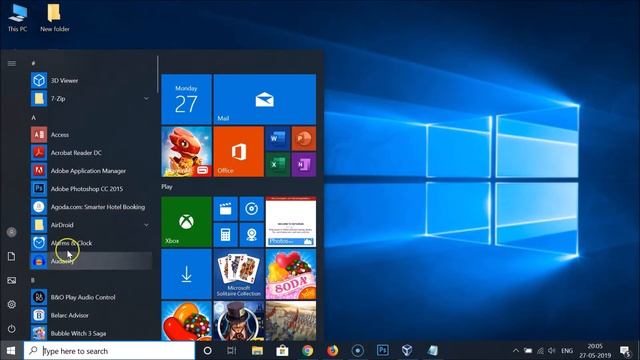
Task: Launch Chrome from taskbar
Action: point(307,351)
